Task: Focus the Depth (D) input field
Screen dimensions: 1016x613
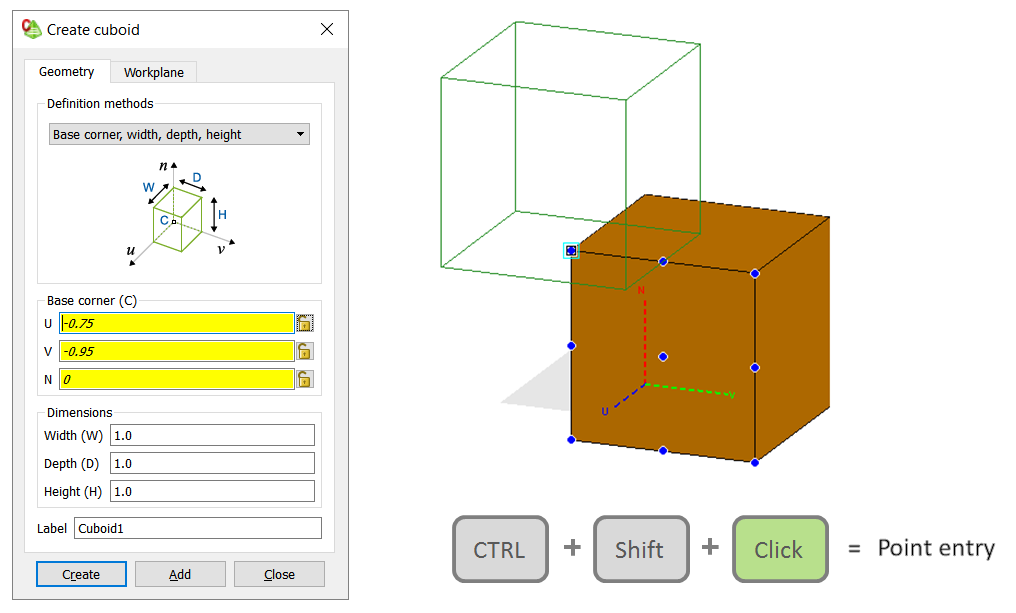Action: tap(212, 463)
